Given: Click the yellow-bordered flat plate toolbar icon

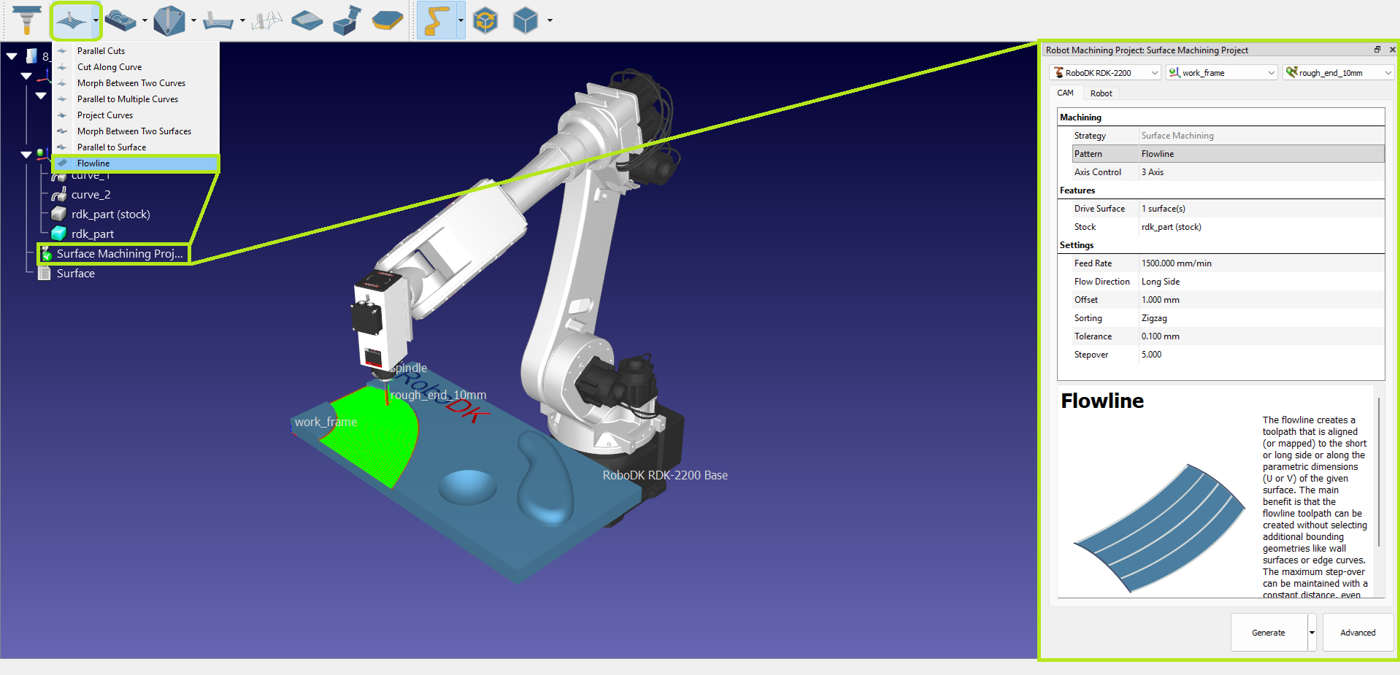Looking at the screenshot, I should (x=387, y=20).
